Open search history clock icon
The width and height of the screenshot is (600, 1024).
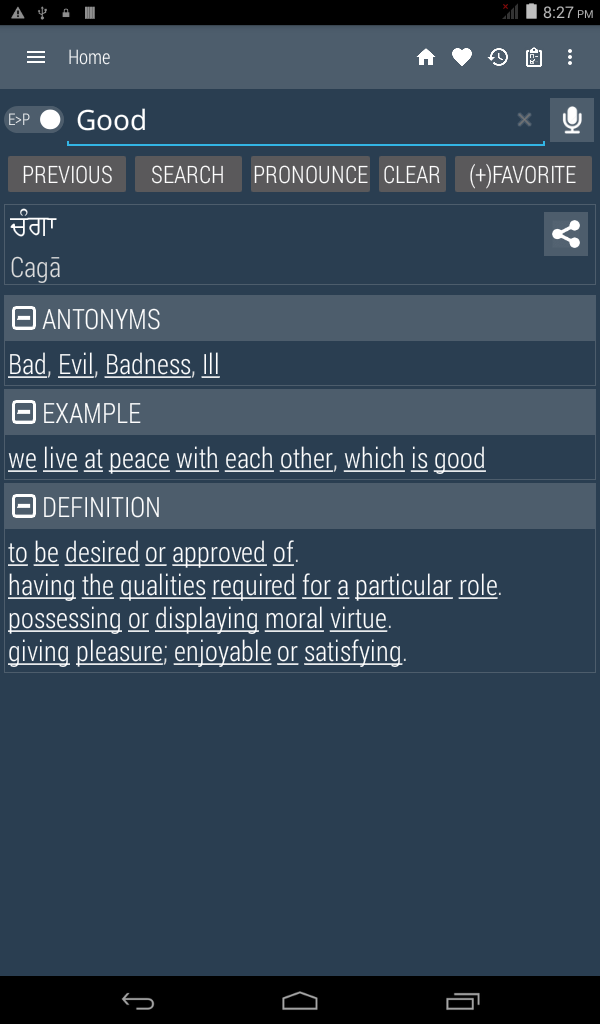click(x=498, y=57)
